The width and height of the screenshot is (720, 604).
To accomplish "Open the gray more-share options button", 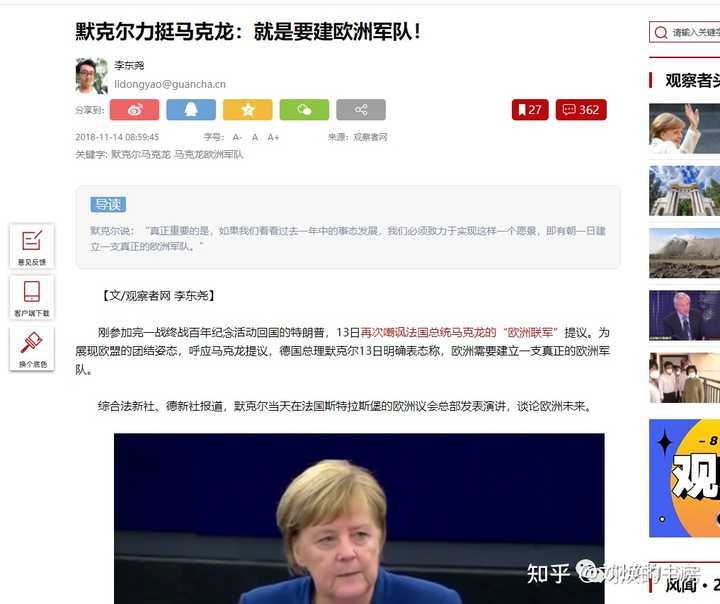I will tap(361, 110).
